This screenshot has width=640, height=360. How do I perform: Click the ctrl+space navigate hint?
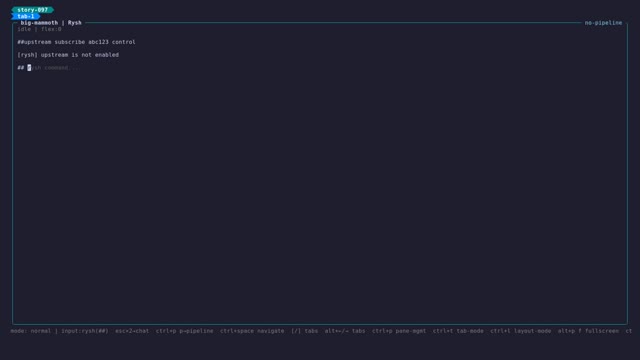click(x=252, y=331)
